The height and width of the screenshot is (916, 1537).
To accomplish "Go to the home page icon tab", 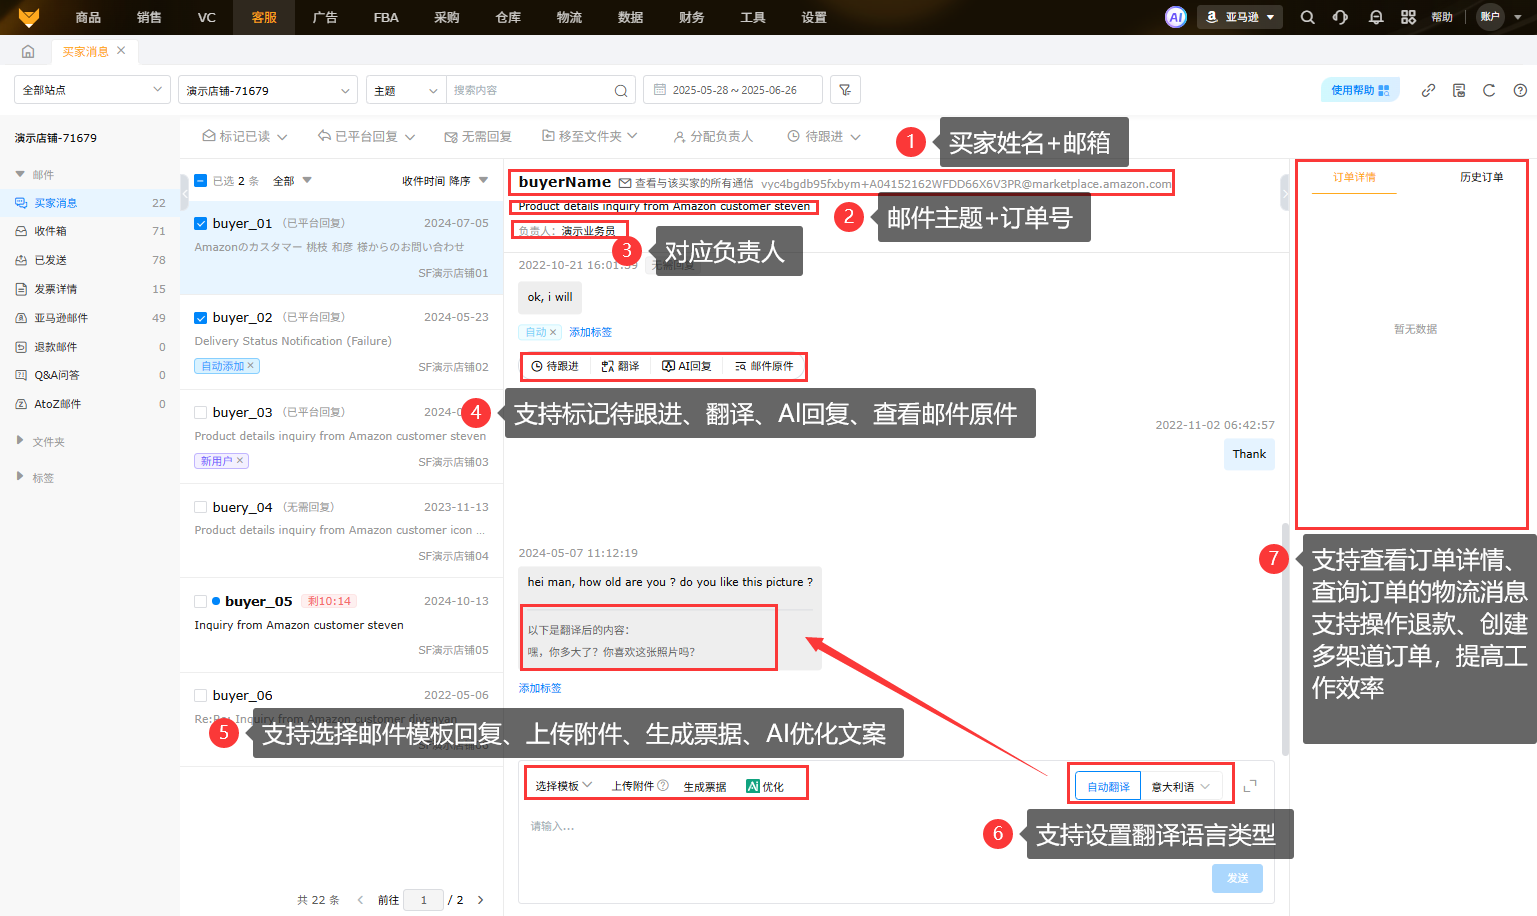I will (28, 51).
